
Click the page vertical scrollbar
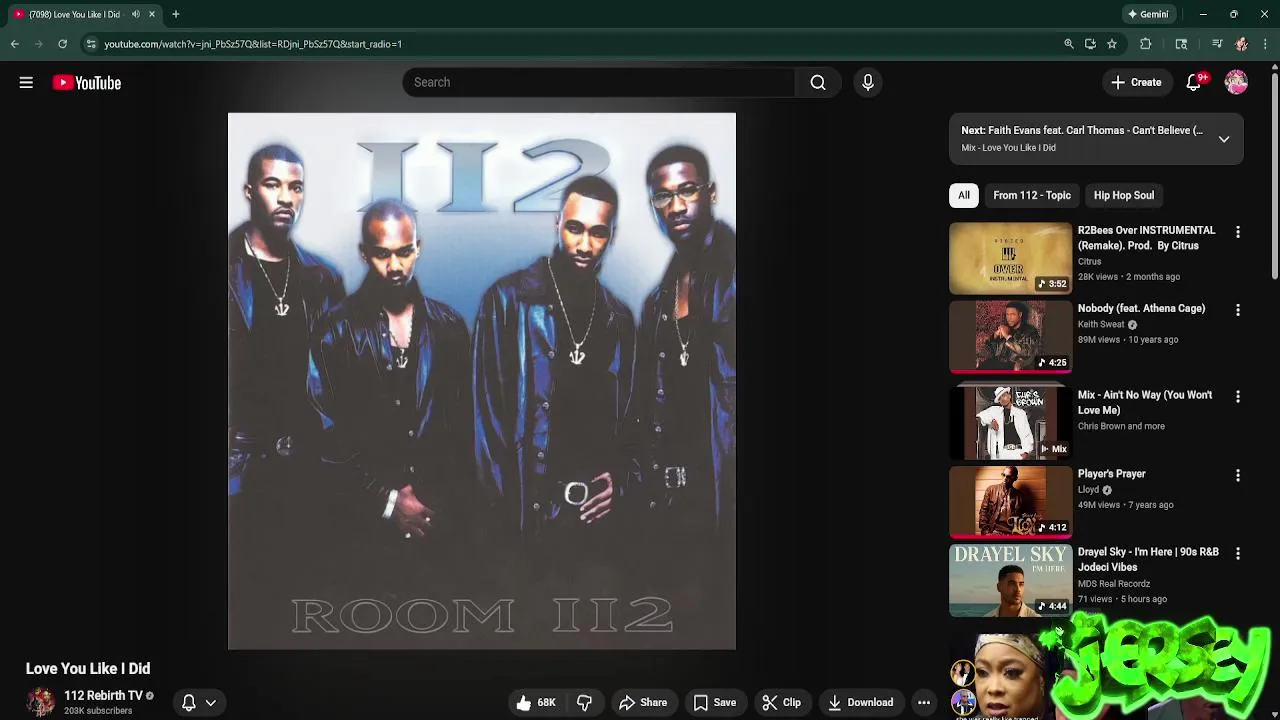[1274, 175]
